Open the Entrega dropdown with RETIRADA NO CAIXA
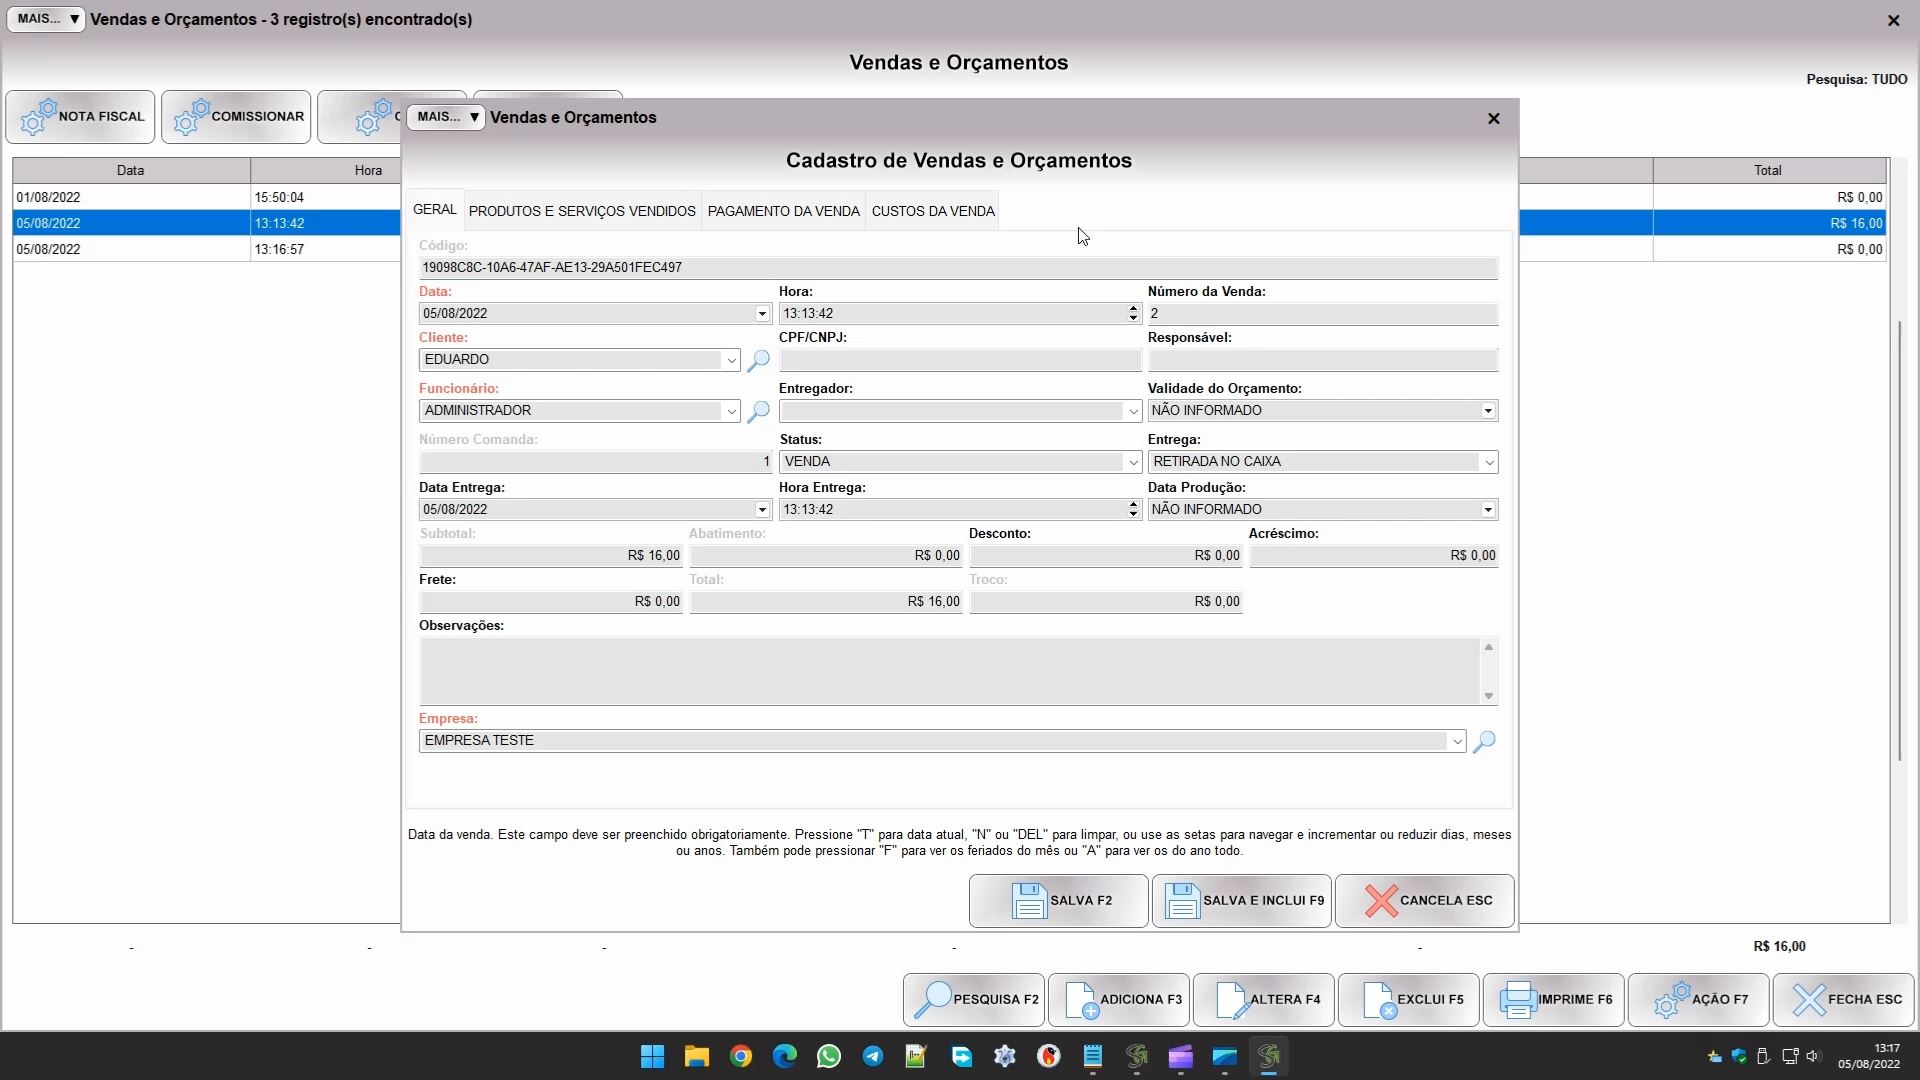1920x1080 pixels. point(1488,462)
